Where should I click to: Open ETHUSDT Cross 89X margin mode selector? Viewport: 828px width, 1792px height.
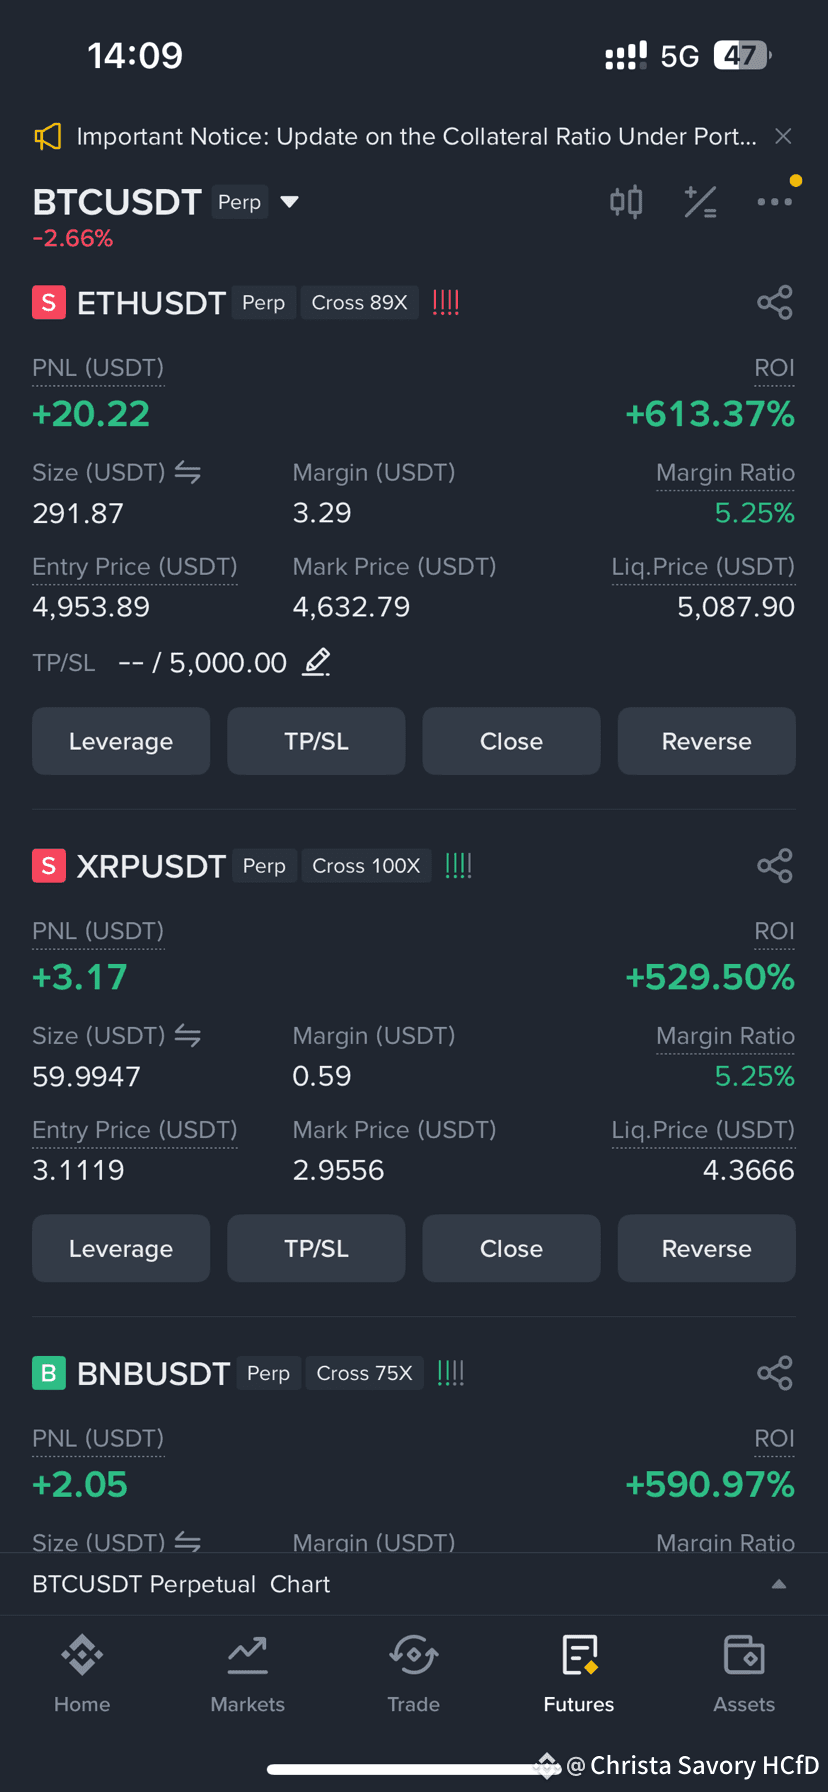359,303
